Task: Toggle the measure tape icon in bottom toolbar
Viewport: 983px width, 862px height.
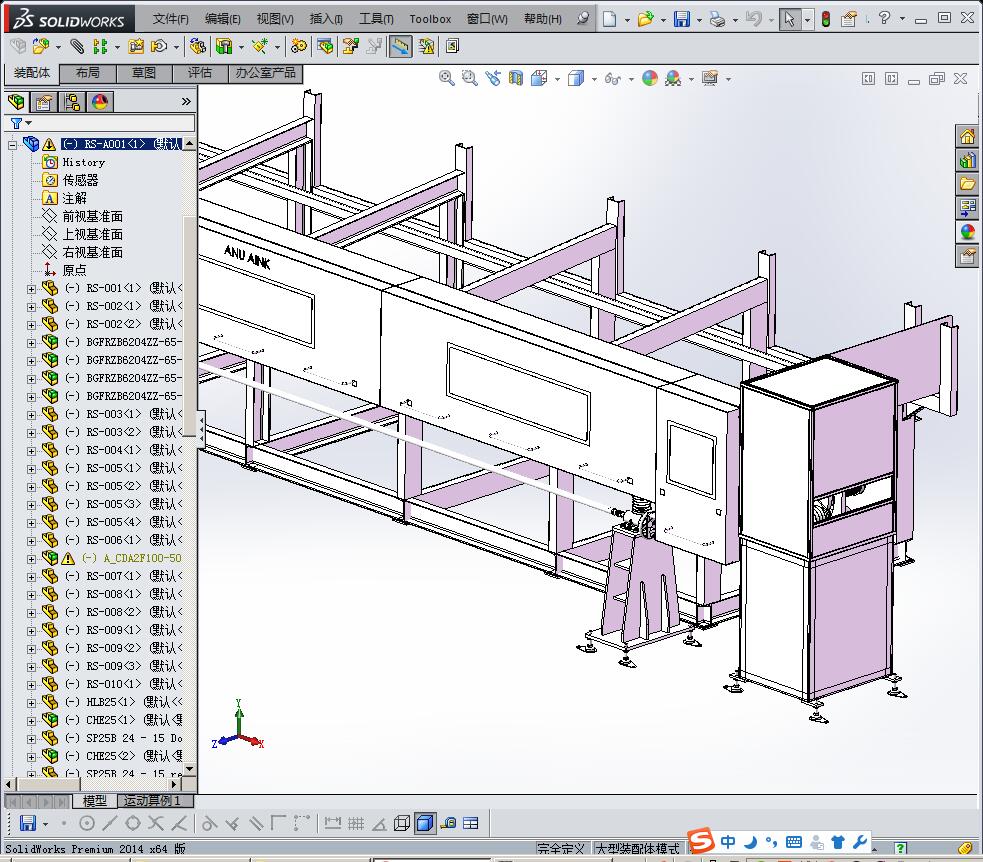Action: [448, 823]
